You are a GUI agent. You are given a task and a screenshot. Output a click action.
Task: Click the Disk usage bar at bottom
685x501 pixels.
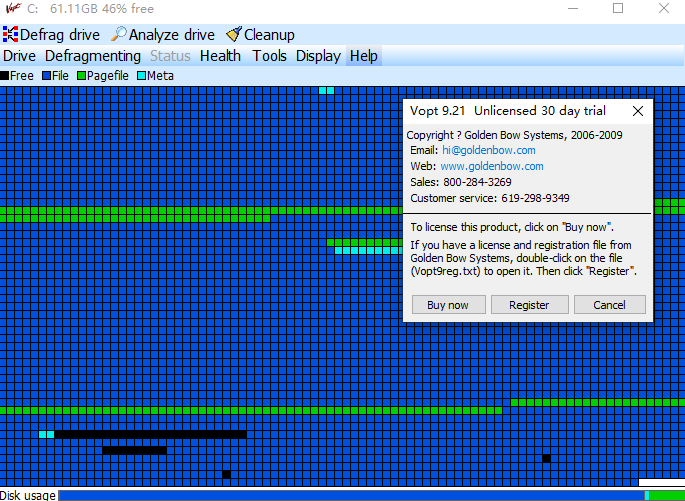(350, 495)
